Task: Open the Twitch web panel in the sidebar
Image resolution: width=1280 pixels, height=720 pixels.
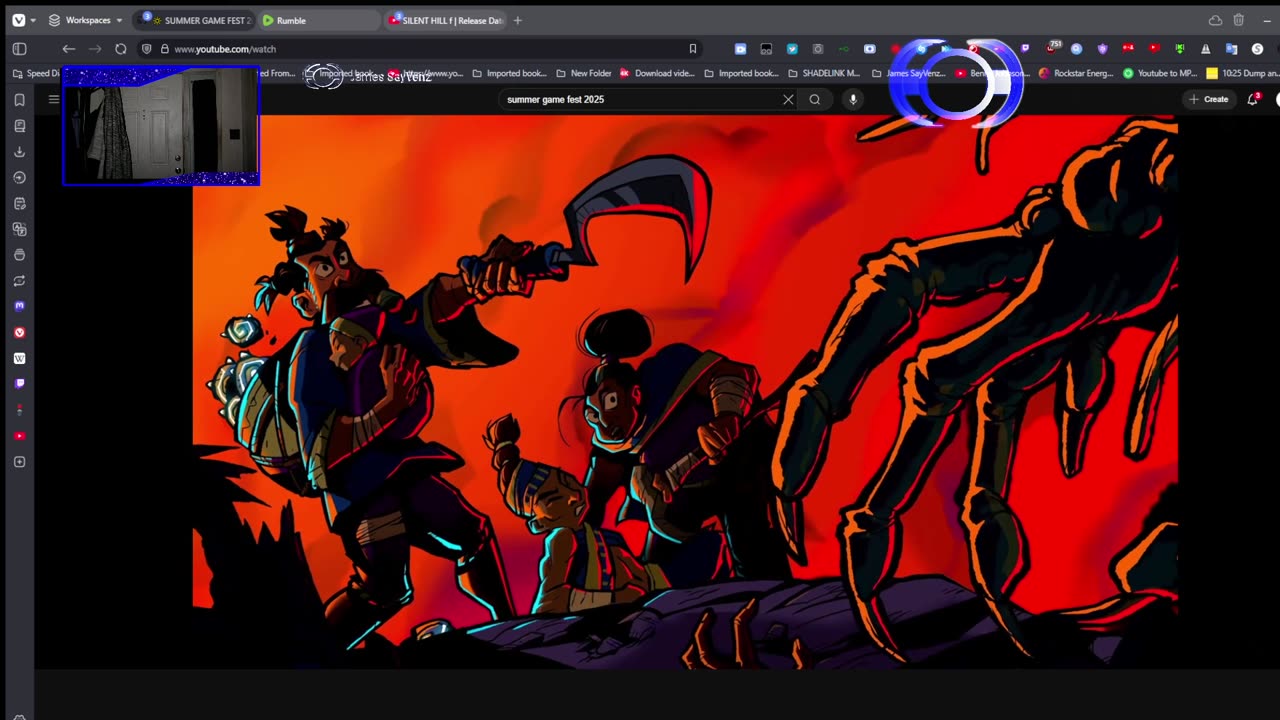Action: 19,384
